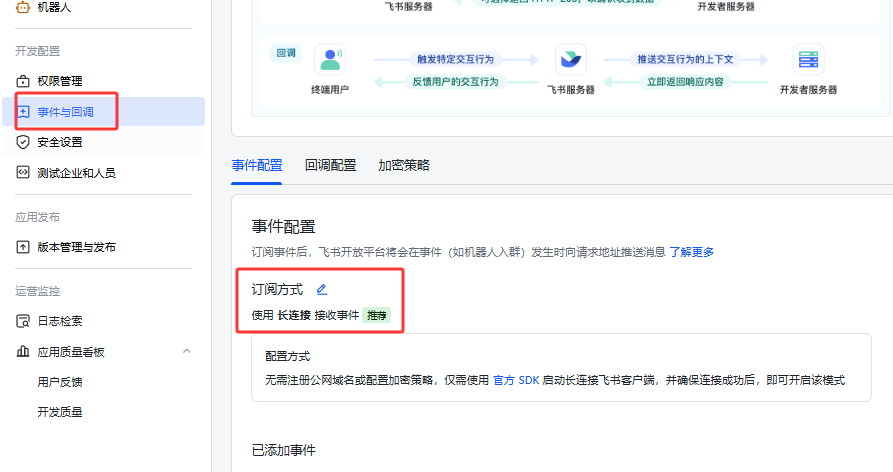
Task: Open the 开发质量 submenu item
Action: 60,411
